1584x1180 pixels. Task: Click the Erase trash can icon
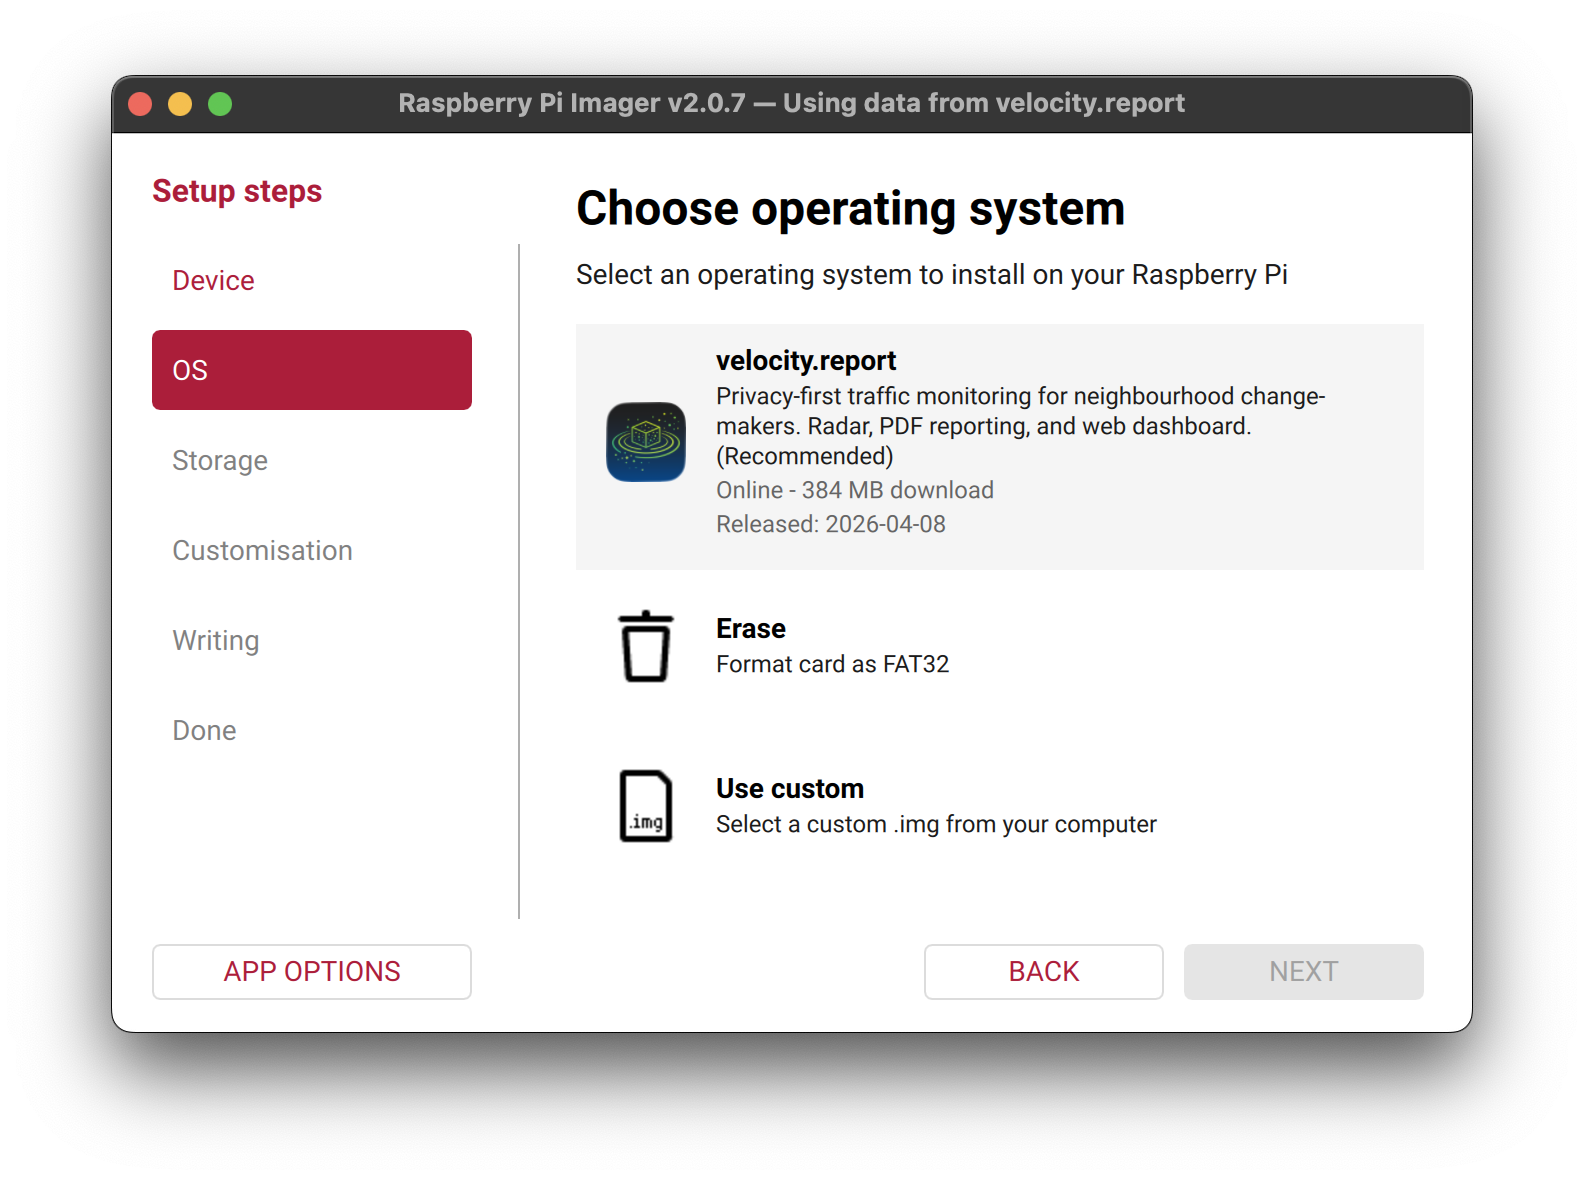tap(645, 647)
